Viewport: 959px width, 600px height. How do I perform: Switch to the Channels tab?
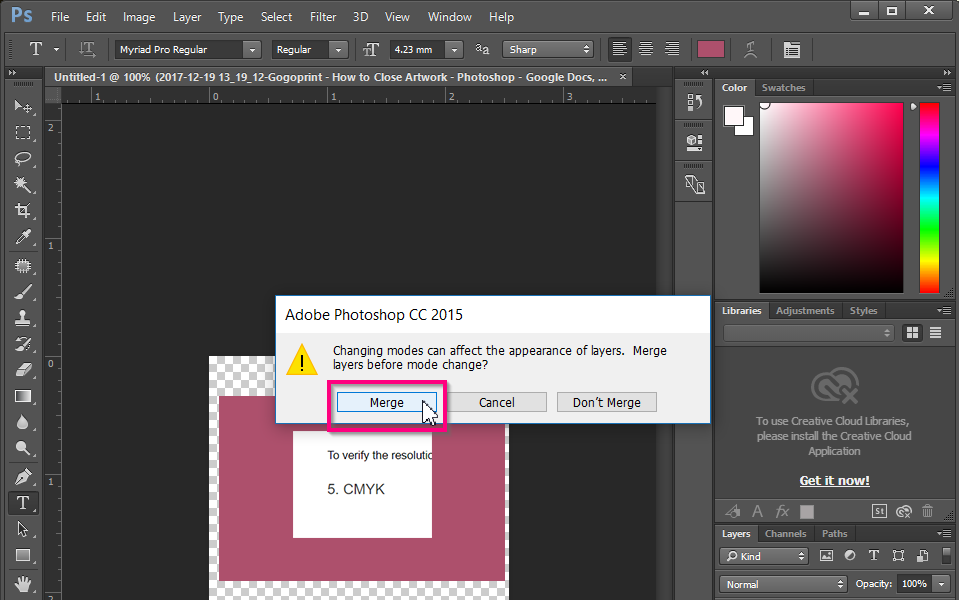click(x=785, y=533)
